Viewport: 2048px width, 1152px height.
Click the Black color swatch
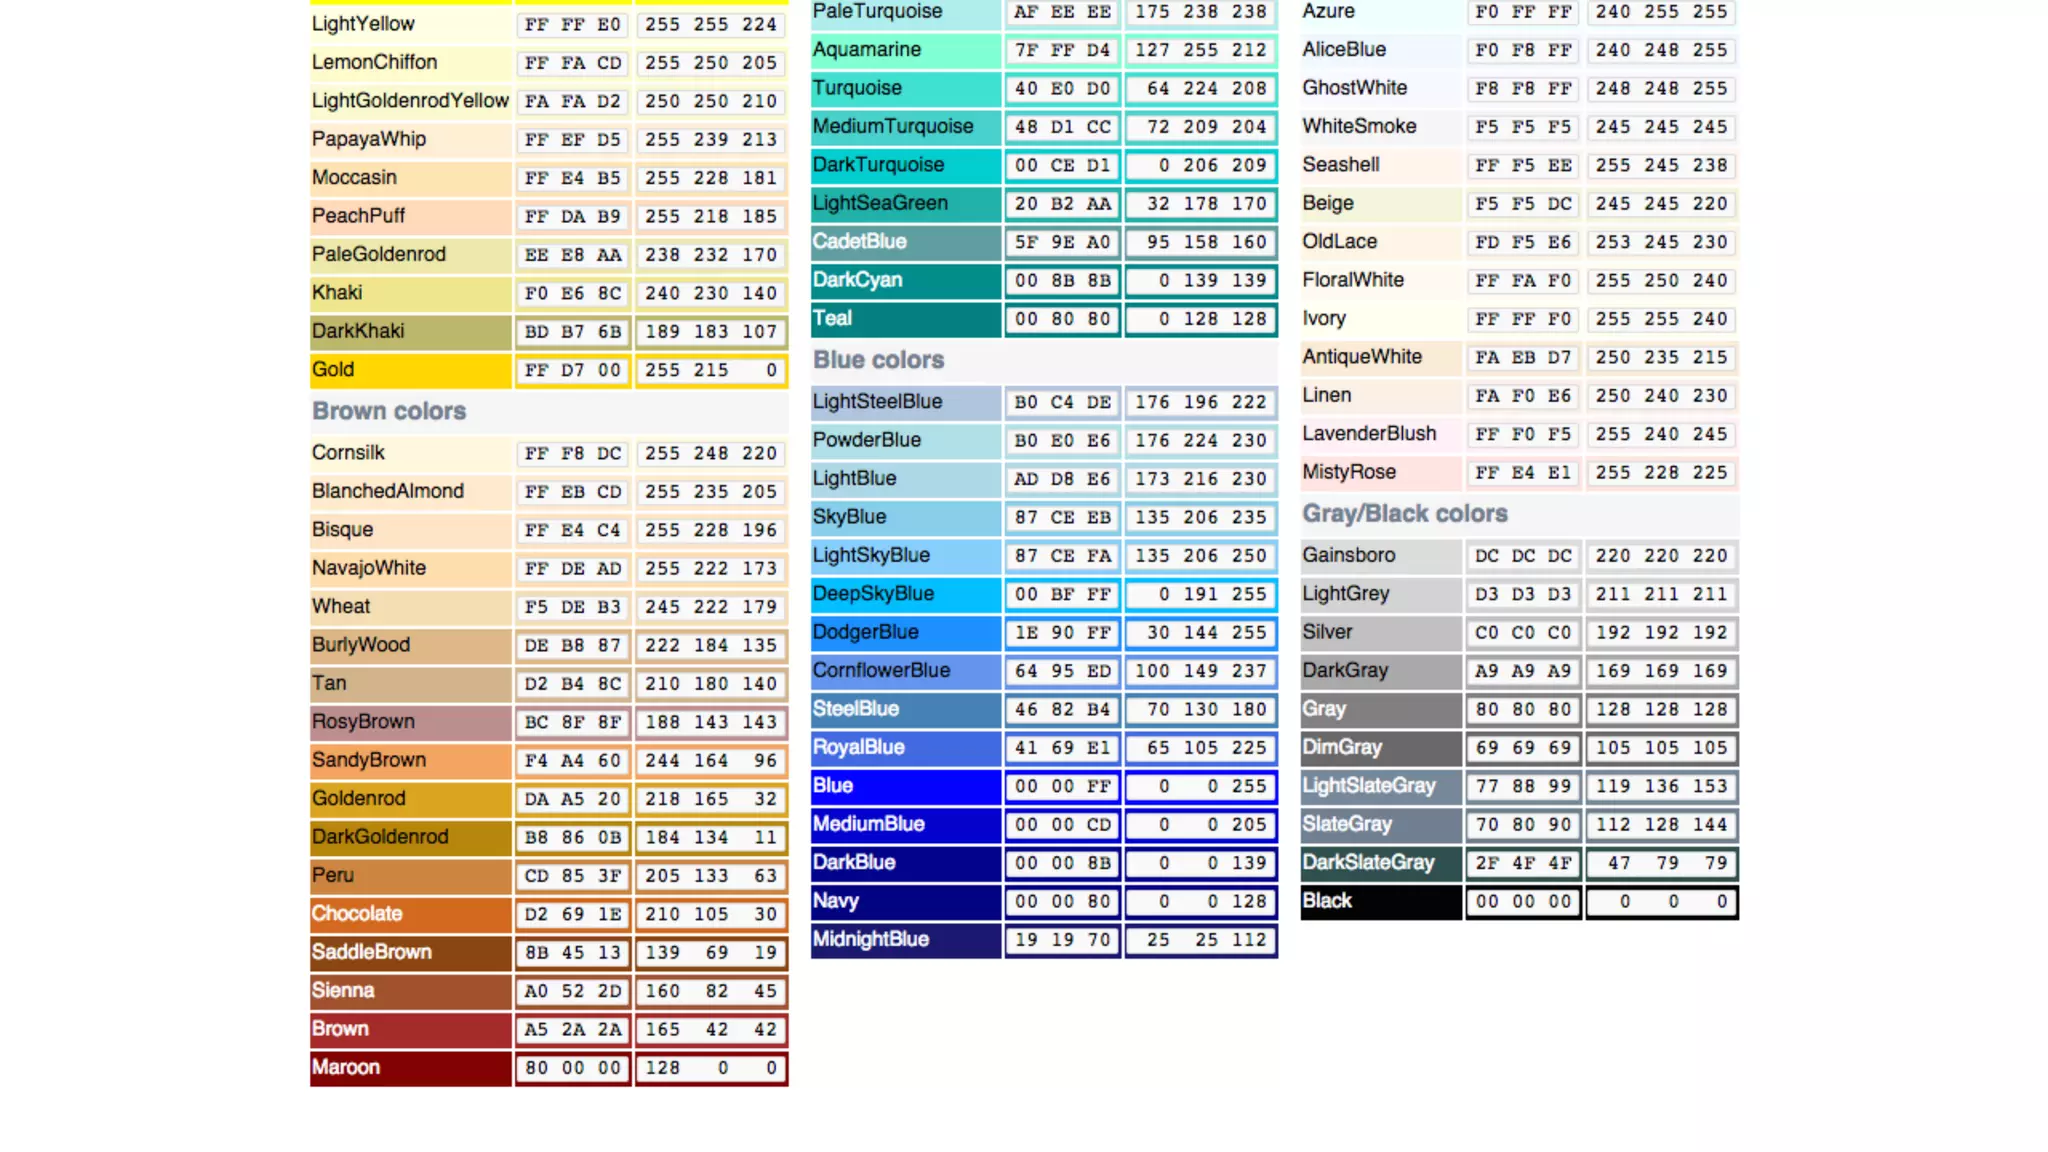pos(1380,901)
